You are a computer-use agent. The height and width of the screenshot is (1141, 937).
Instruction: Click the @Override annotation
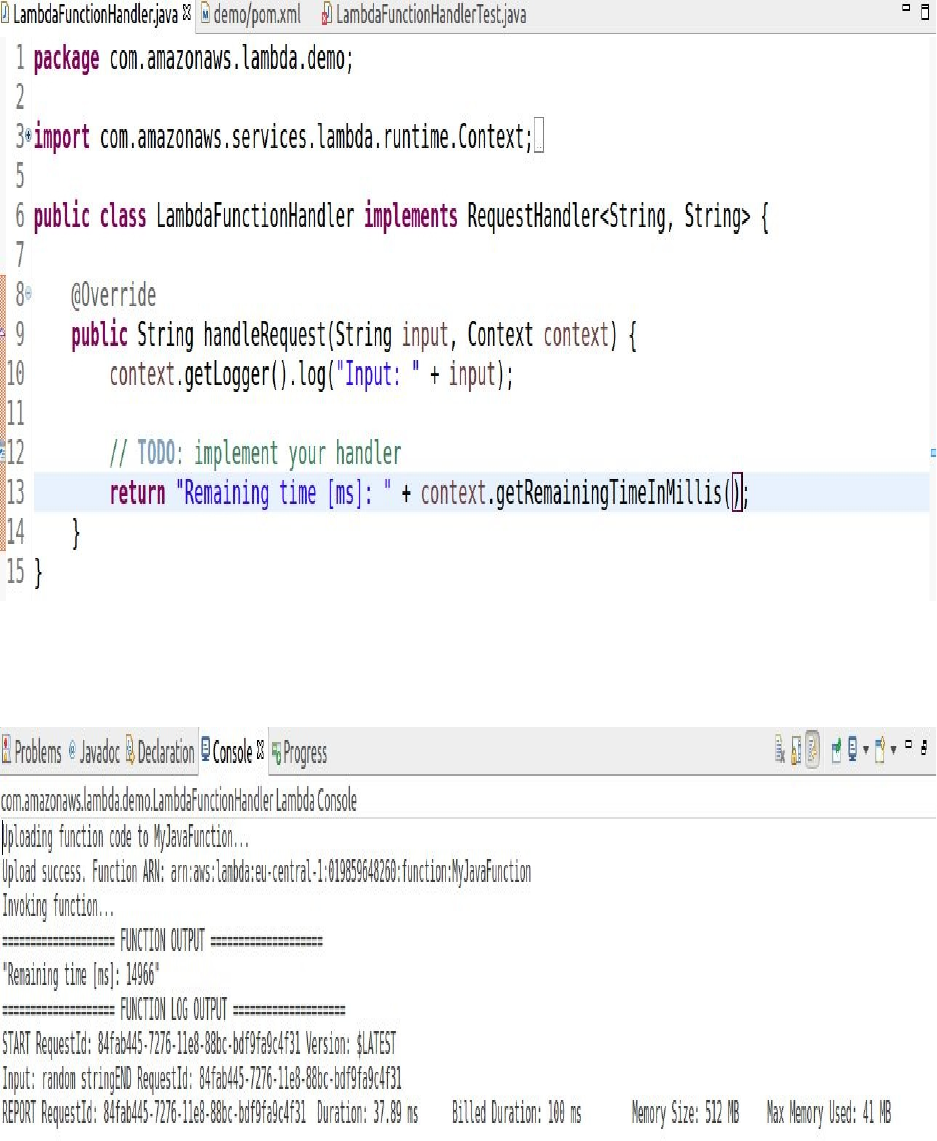point(113,295)
